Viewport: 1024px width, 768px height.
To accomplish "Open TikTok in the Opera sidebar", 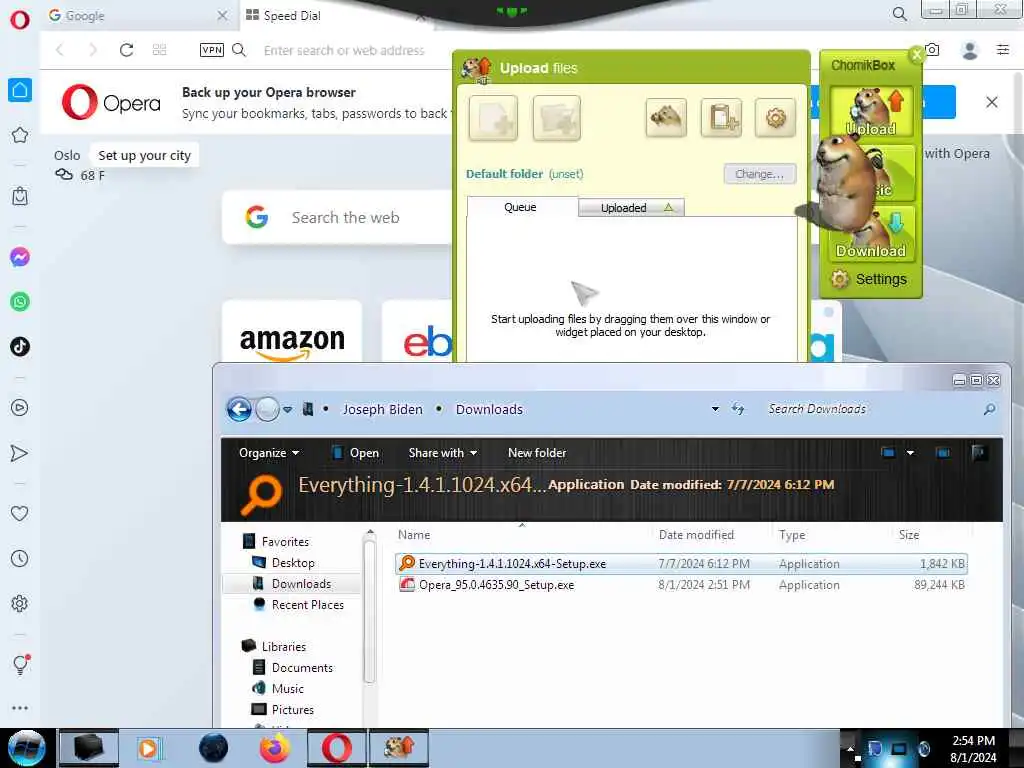I will tap(20, 346).
